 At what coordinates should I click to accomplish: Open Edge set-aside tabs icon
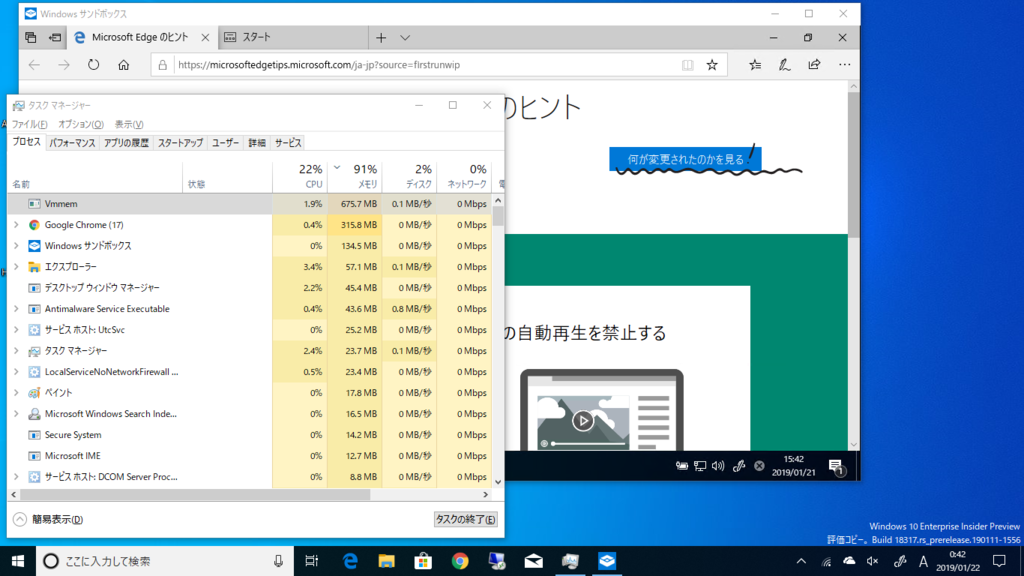pyautogui.click(x=31, y=37)
